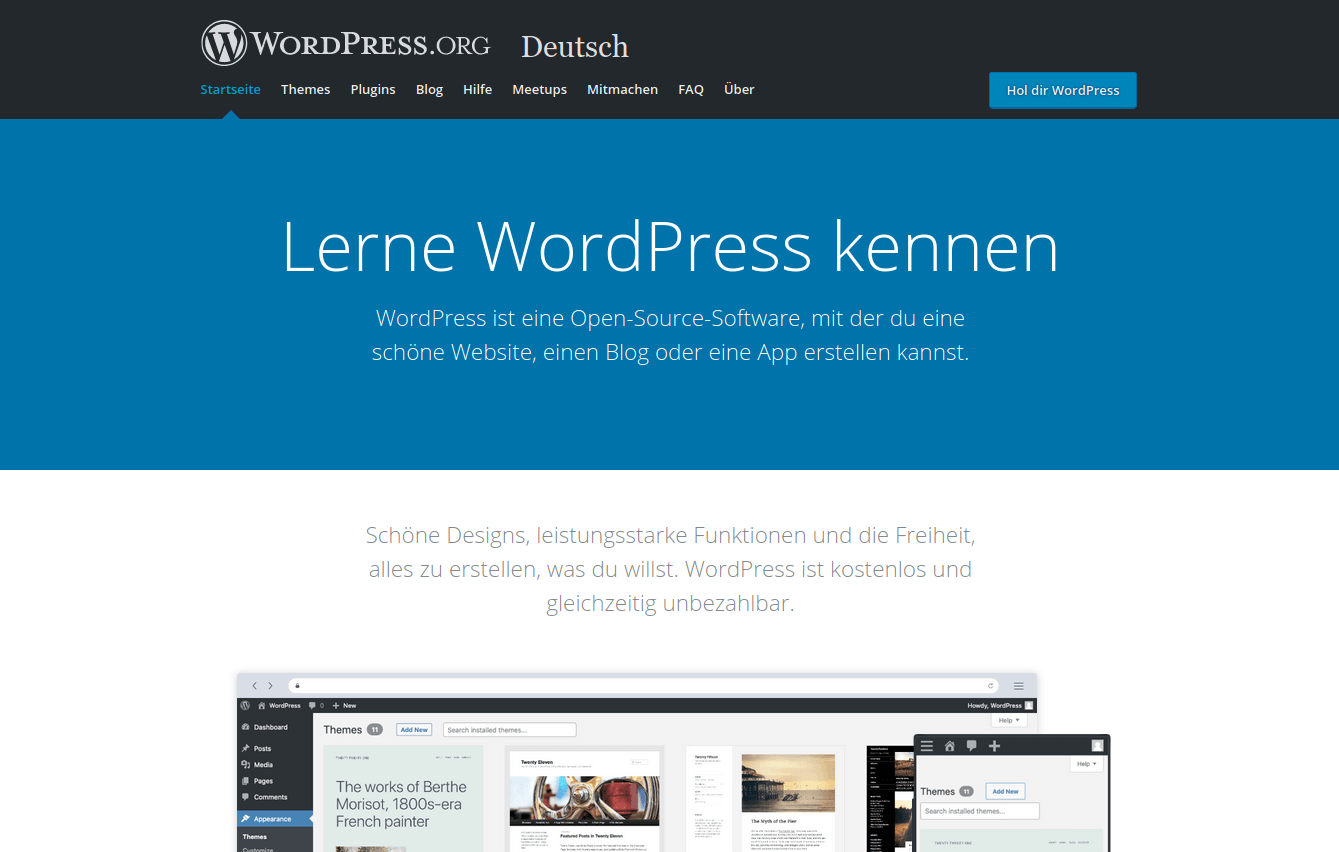Select the Twenty Eleven theme thumbnail
Screen dimensions: 1339x852
[x=585, y=798]
